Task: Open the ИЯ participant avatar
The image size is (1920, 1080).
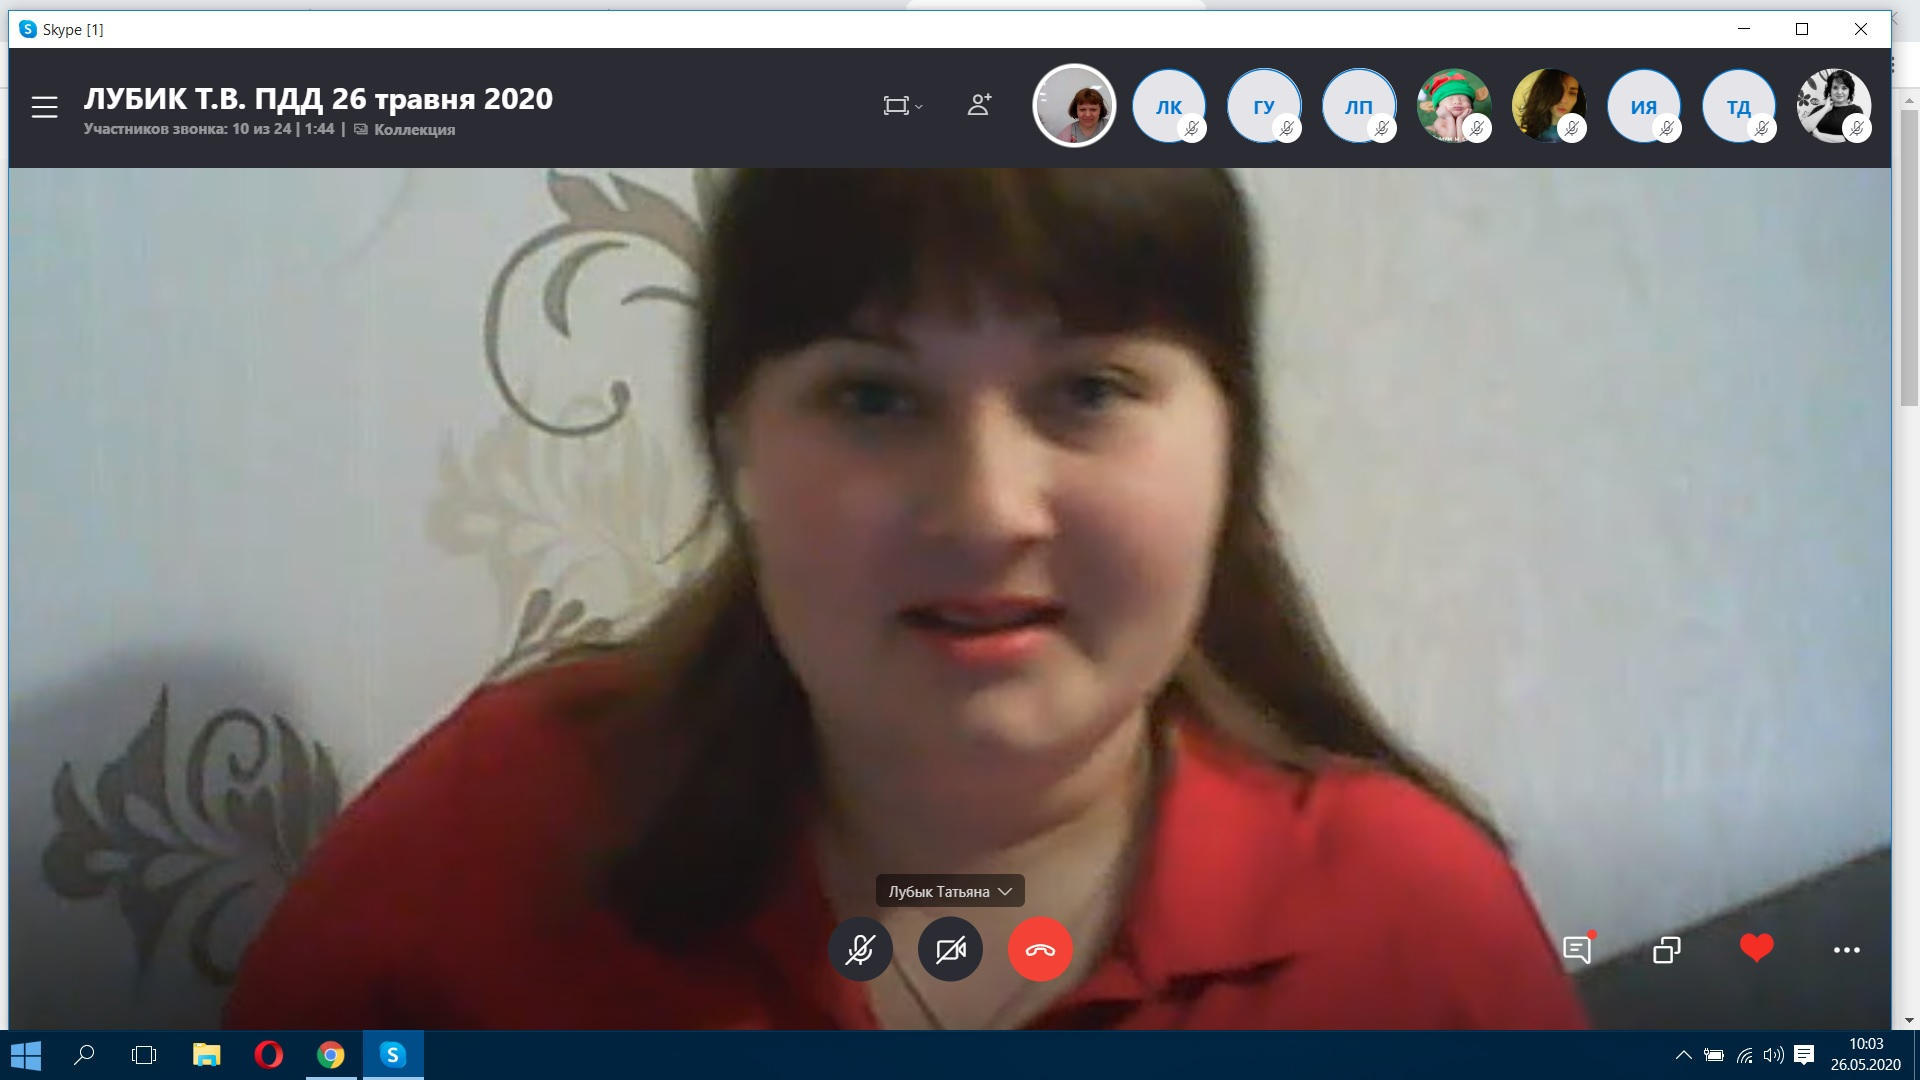Action: point(1643,106)
